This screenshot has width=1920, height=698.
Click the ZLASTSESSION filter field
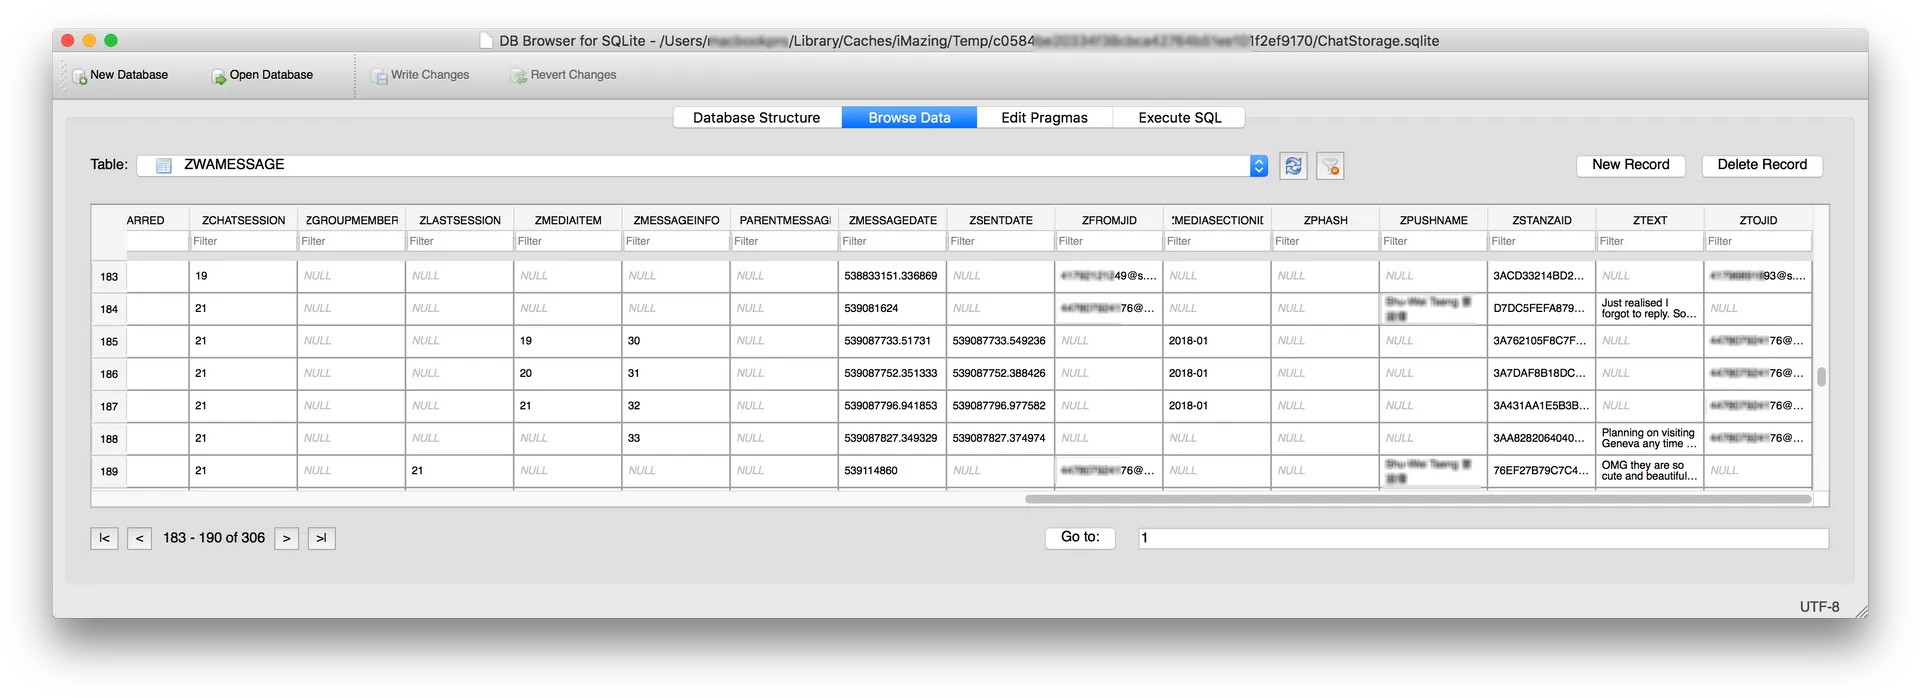click(x=459, y=241)
